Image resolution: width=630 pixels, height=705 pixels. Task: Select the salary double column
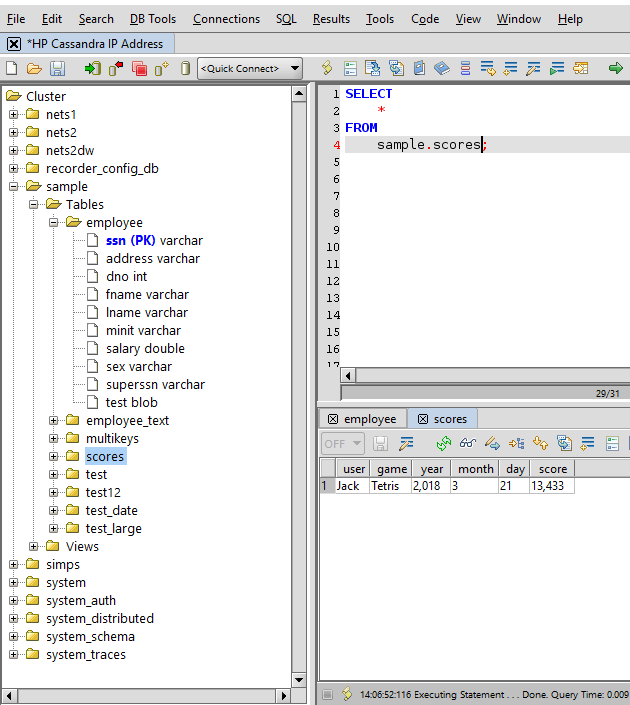(145, 348)
